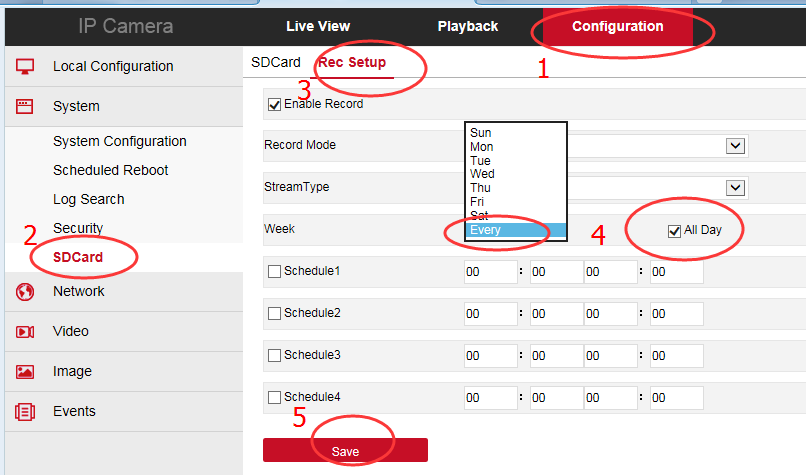The width and height of the screenshot is (806, 475).
Task: Enable the Schedule2 checkbox
Action: point(274,314)
